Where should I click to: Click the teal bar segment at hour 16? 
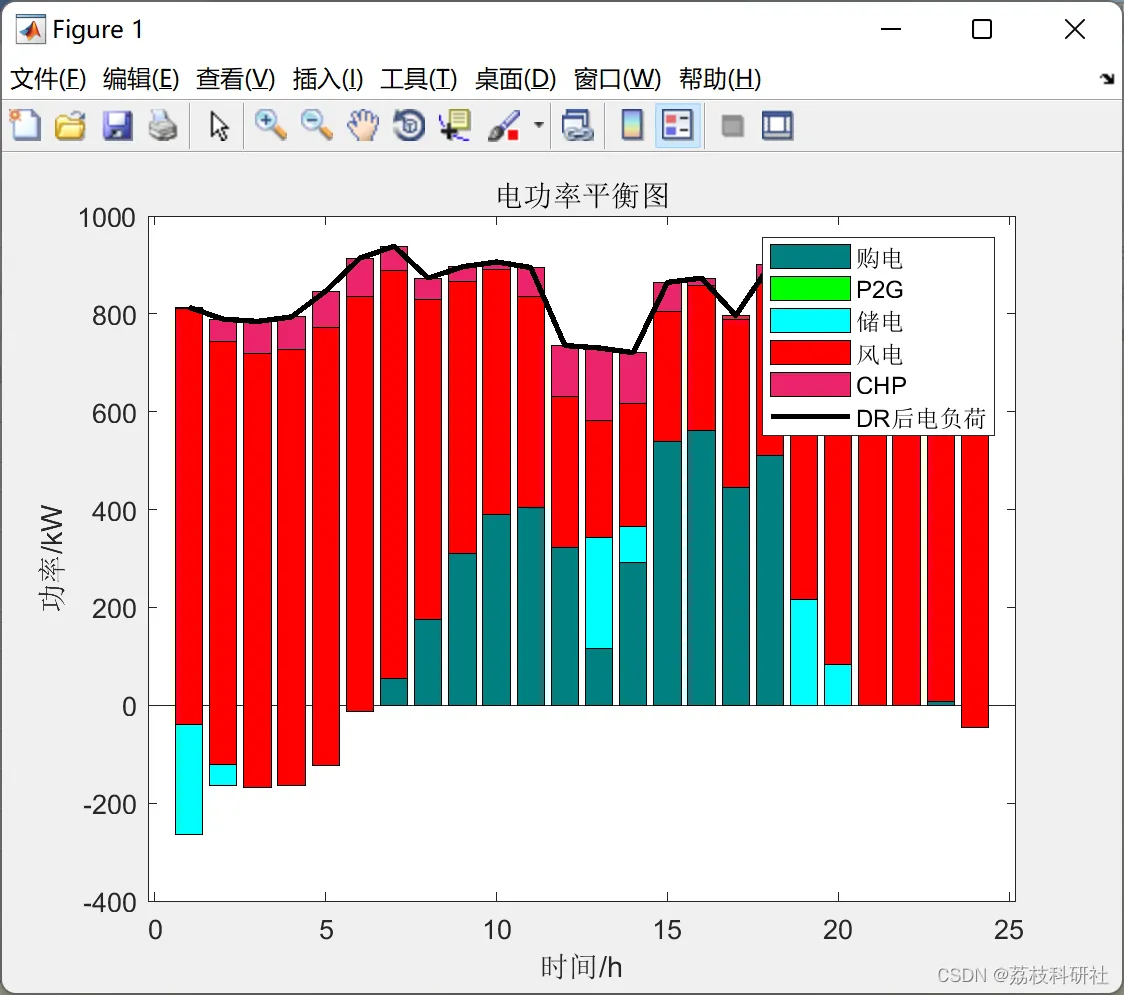point(701,568)
